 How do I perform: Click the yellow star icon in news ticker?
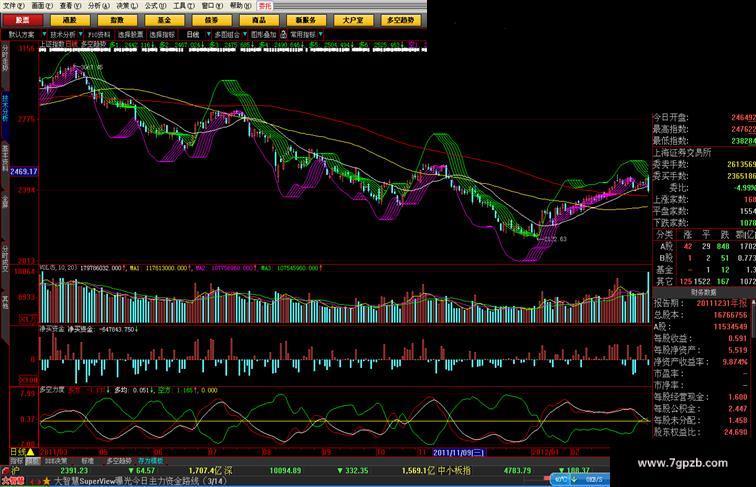click(47, 481)
